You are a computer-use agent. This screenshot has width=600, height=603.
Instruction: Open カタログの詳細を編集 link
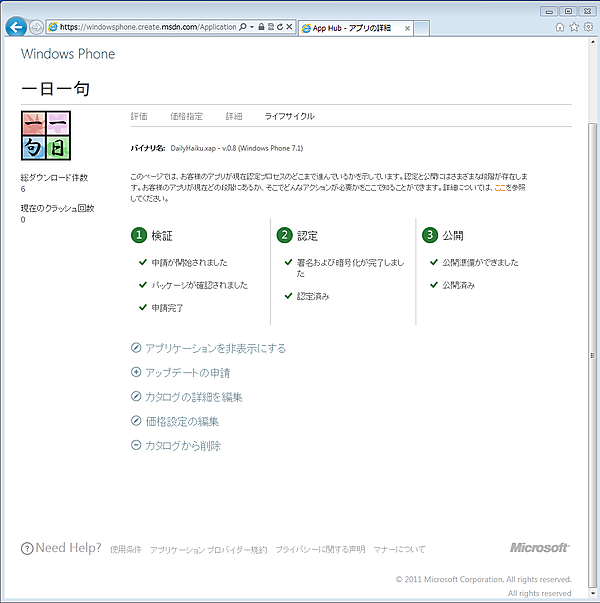tap(194, 397)
